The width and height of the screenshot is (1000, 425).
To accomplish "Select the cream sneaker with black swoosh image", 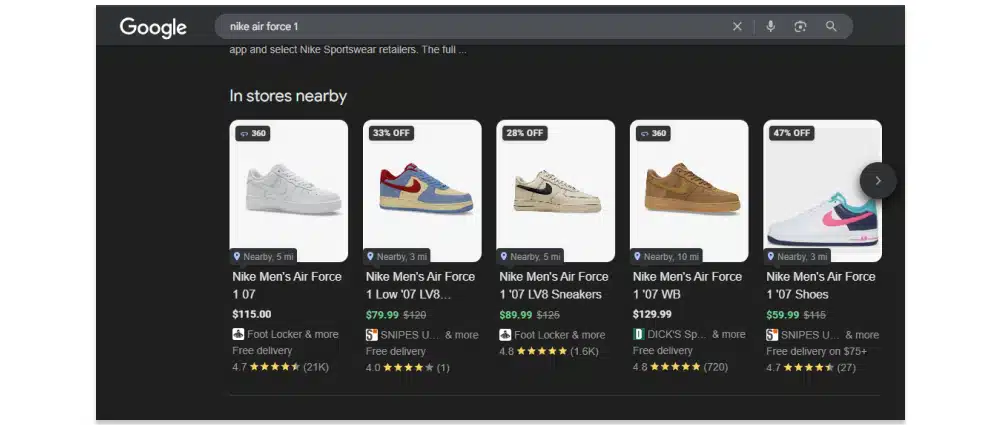I will pos(555,190).
